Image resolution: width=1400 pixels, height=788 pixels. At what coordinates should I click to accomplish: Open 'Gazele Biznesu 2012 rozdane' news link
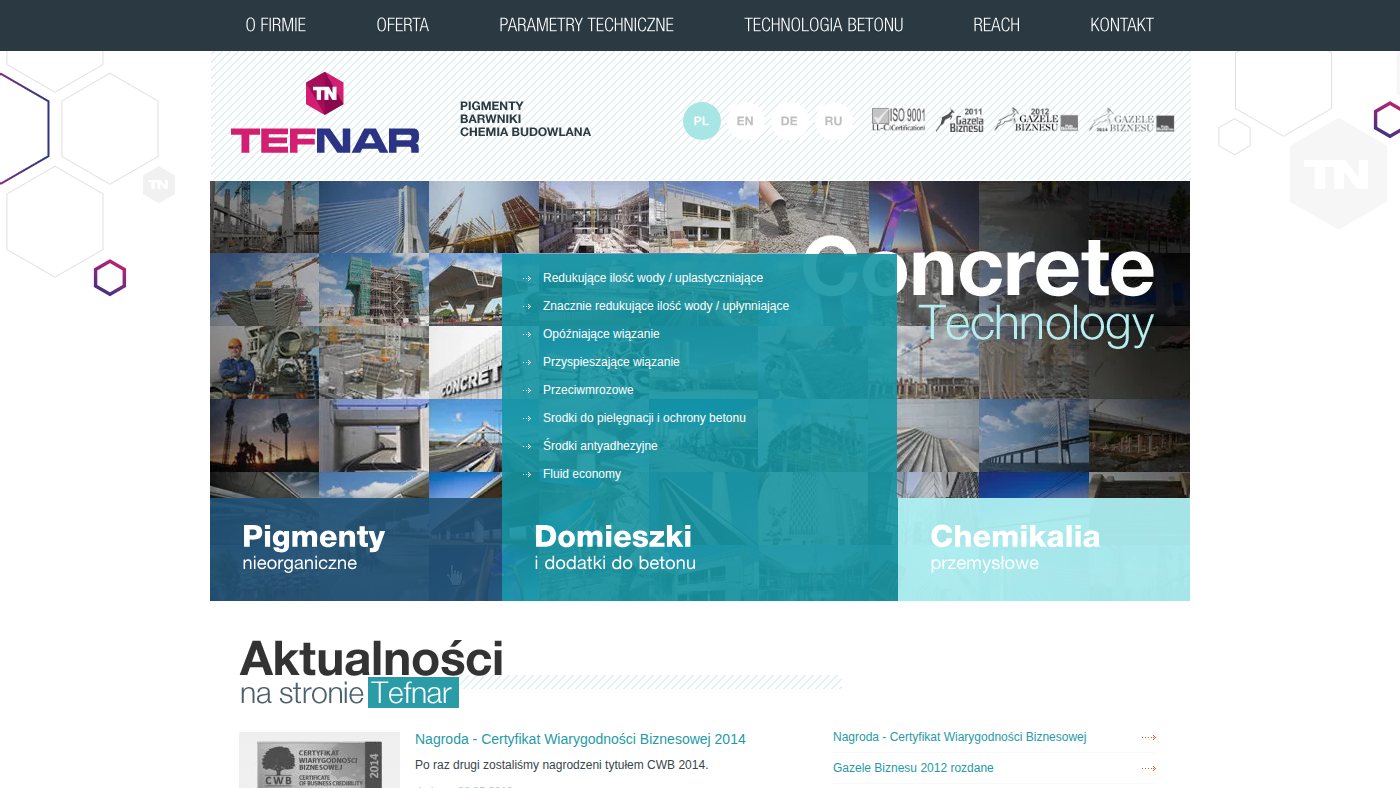tap(913, 768)
